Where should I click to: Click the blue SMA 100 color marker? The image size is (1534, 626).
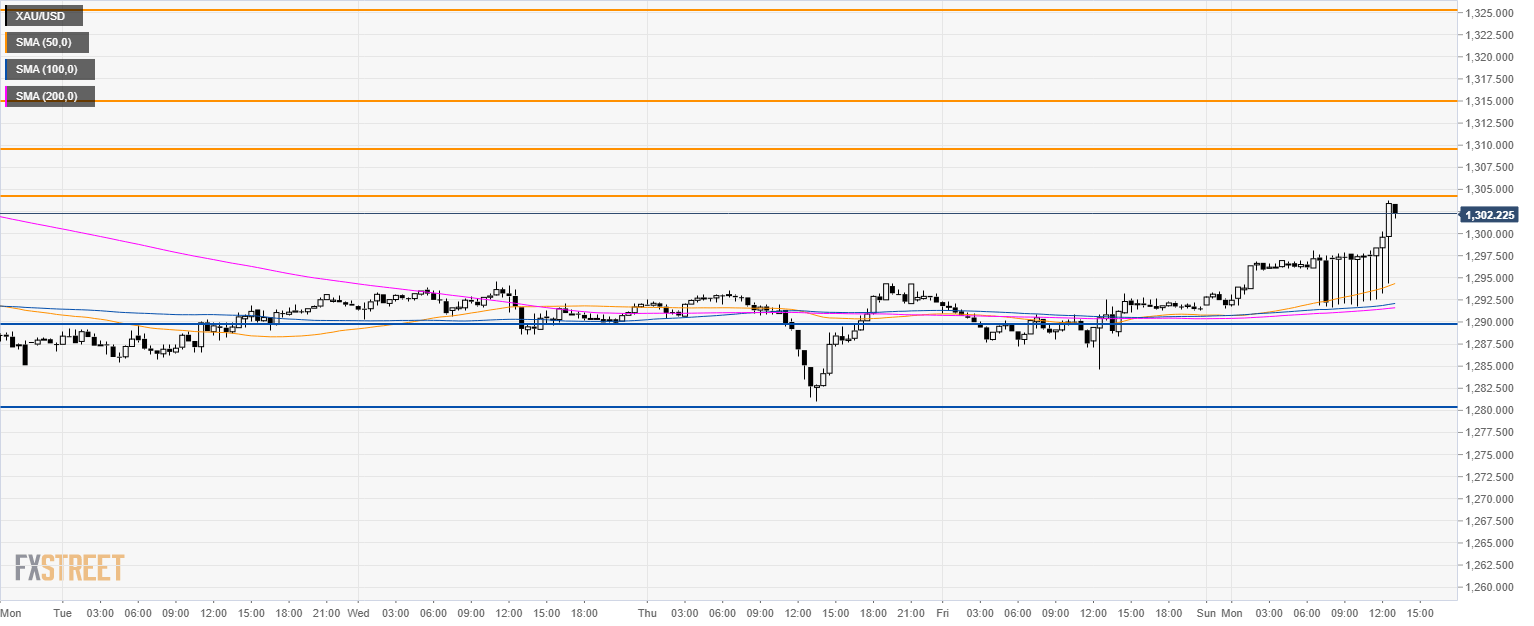pos(6,69)
